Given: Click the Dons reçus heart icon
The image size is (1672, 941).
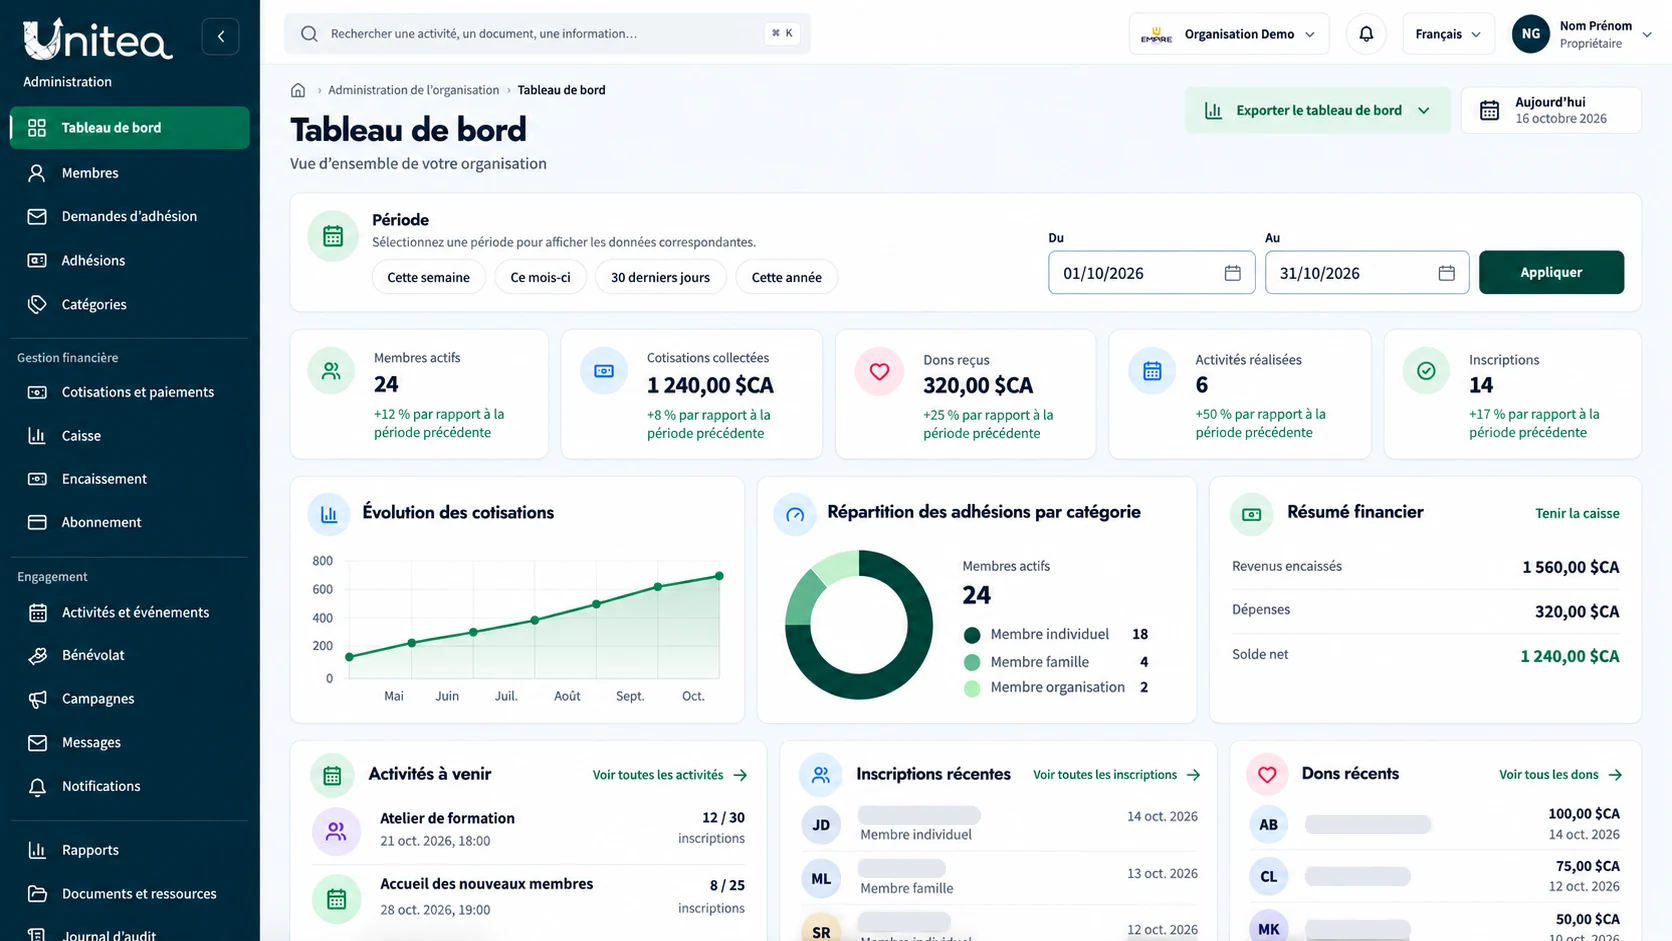Looking at the screenshot, I should tap(879, 372).
